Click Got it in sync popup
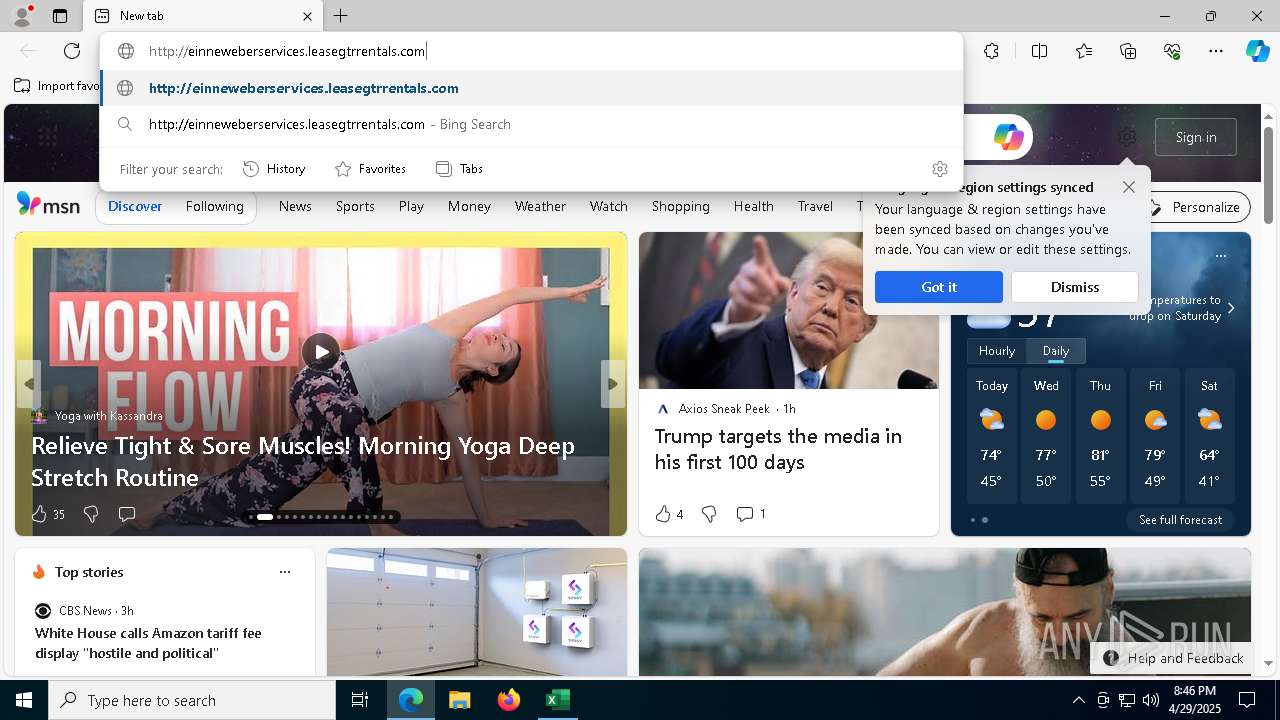1280x720 pixels. [939, 287]
